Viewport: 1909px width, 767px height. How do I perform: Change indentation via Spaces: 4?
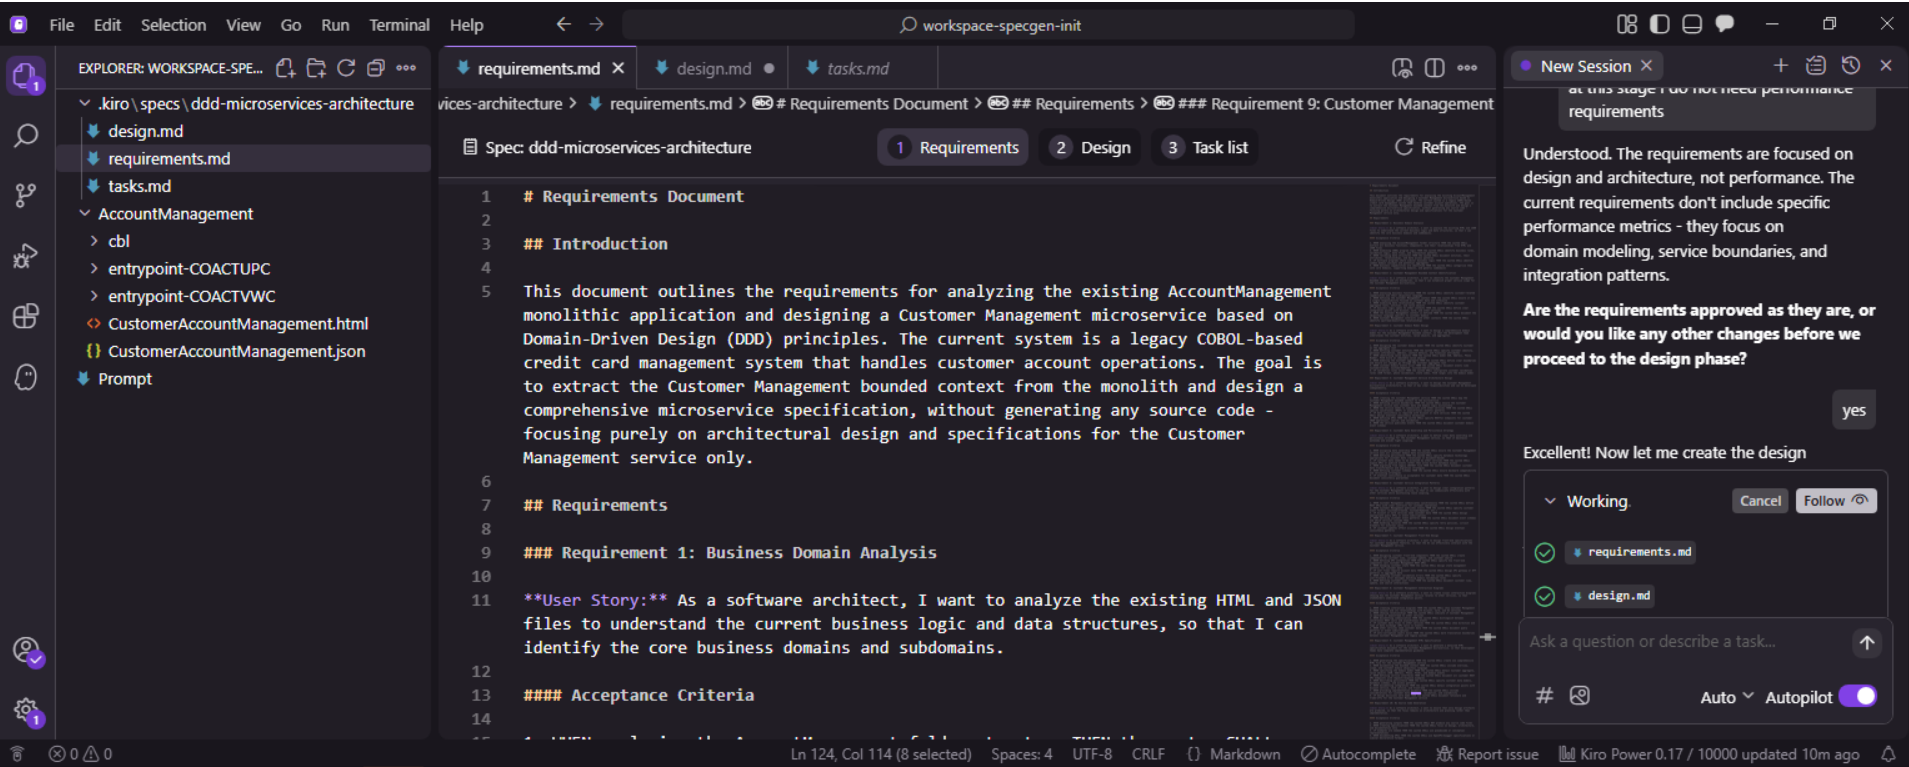pyautogui.click(x=1021, y=754)
